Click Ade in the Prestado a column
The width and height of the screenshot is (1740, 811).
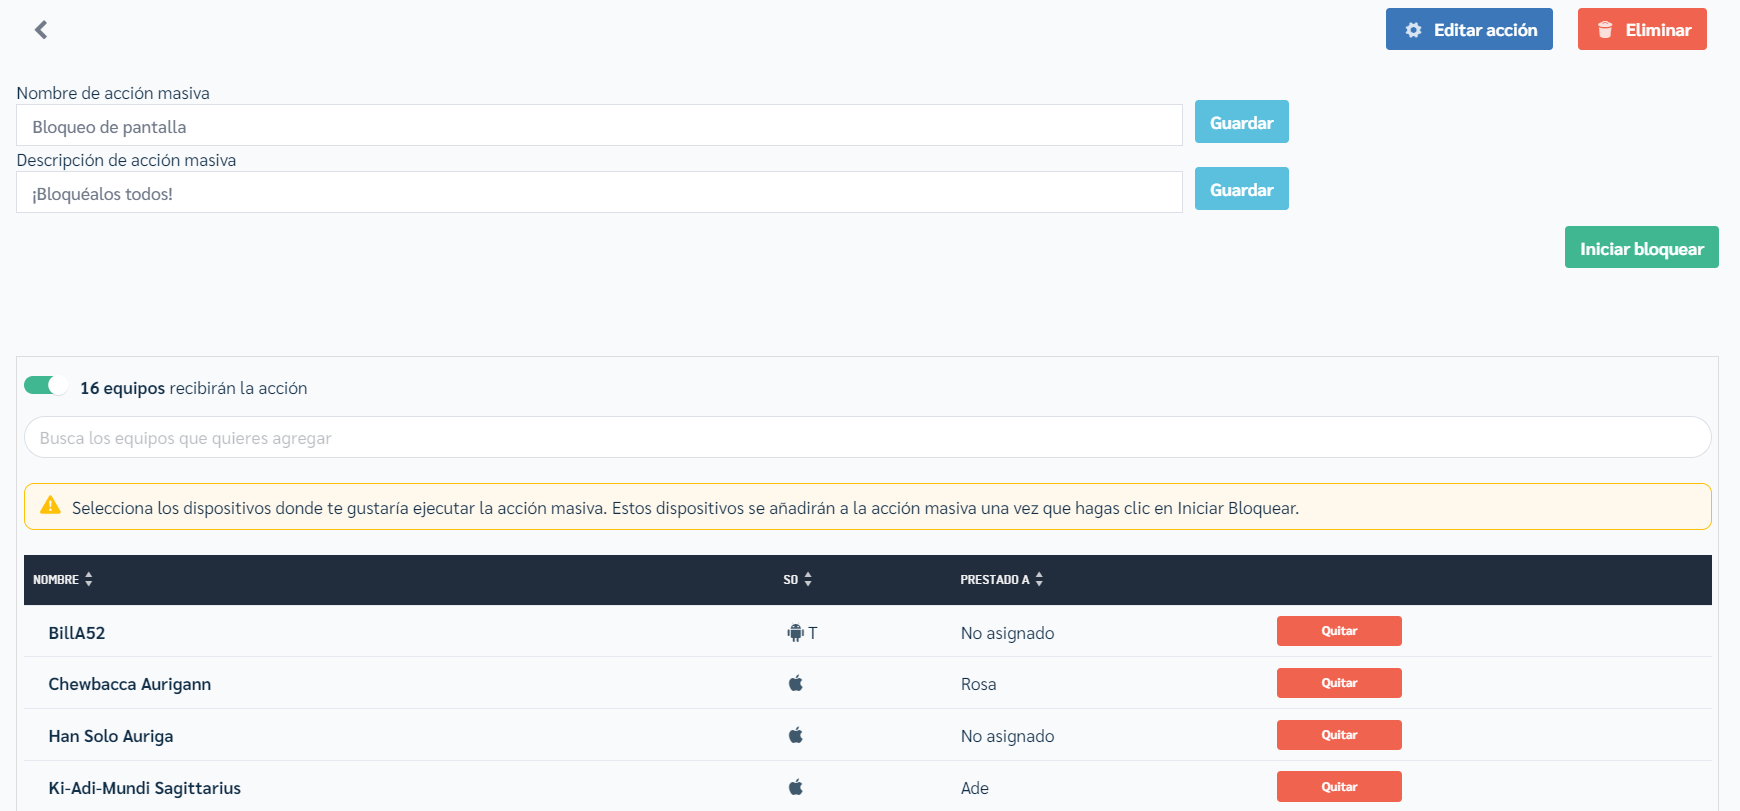click(975, 788)
